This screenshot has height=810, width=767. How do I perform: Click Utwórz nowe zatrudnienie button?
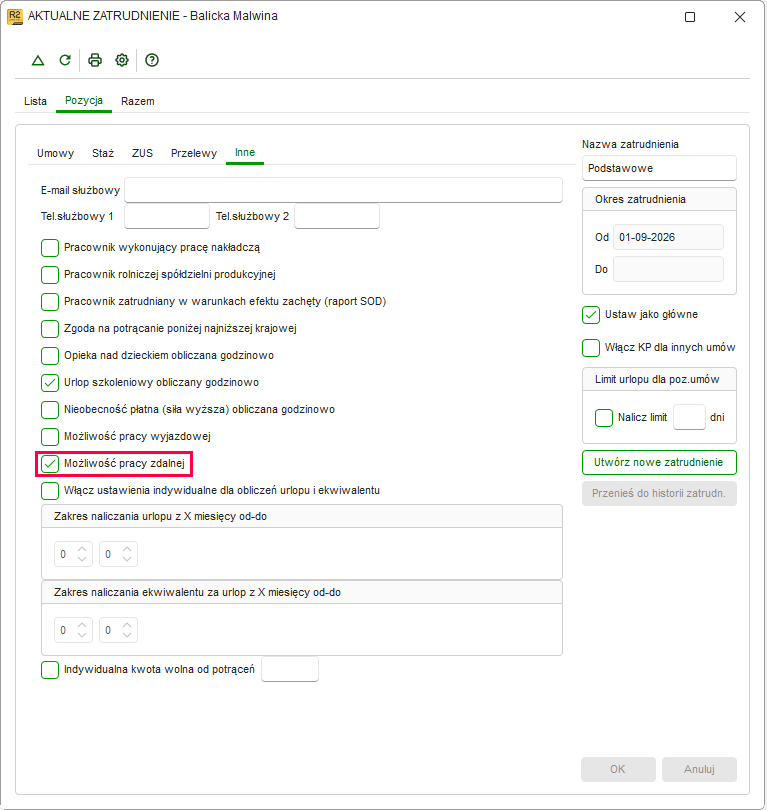pos(659,462)
